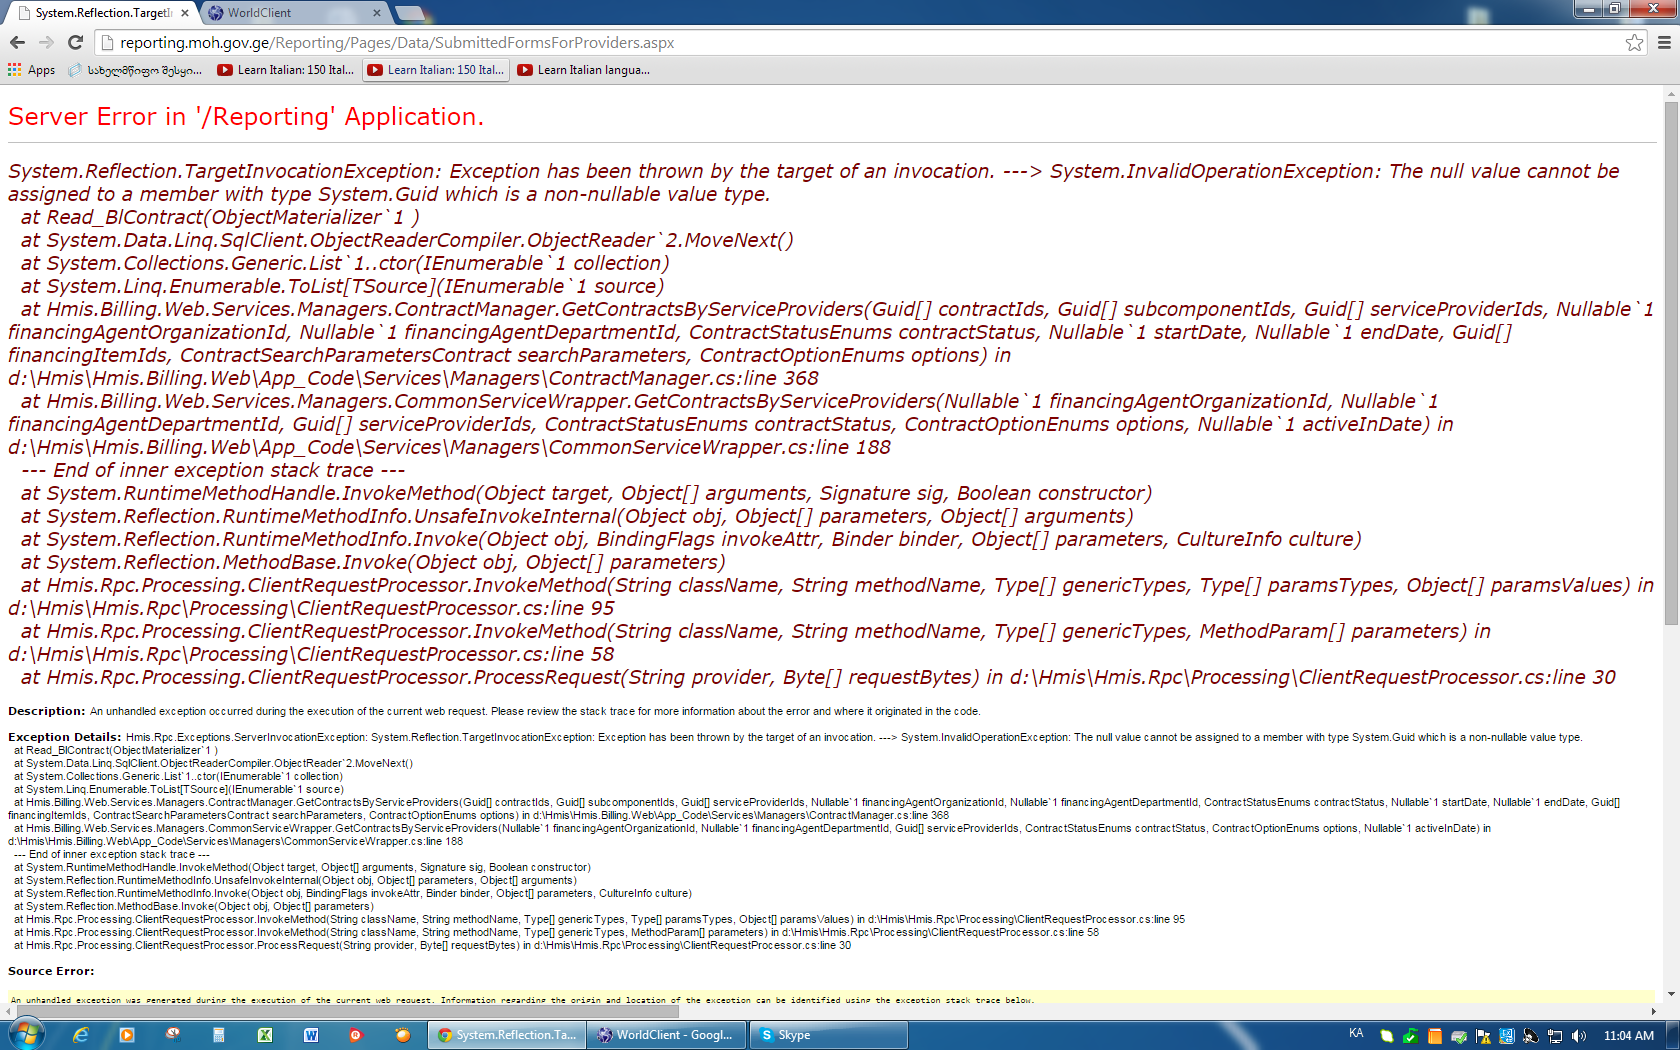Screen dimensions: 1680x1050
Task: Switch to the WorldClient tab
Action: [x=290, y=13]
